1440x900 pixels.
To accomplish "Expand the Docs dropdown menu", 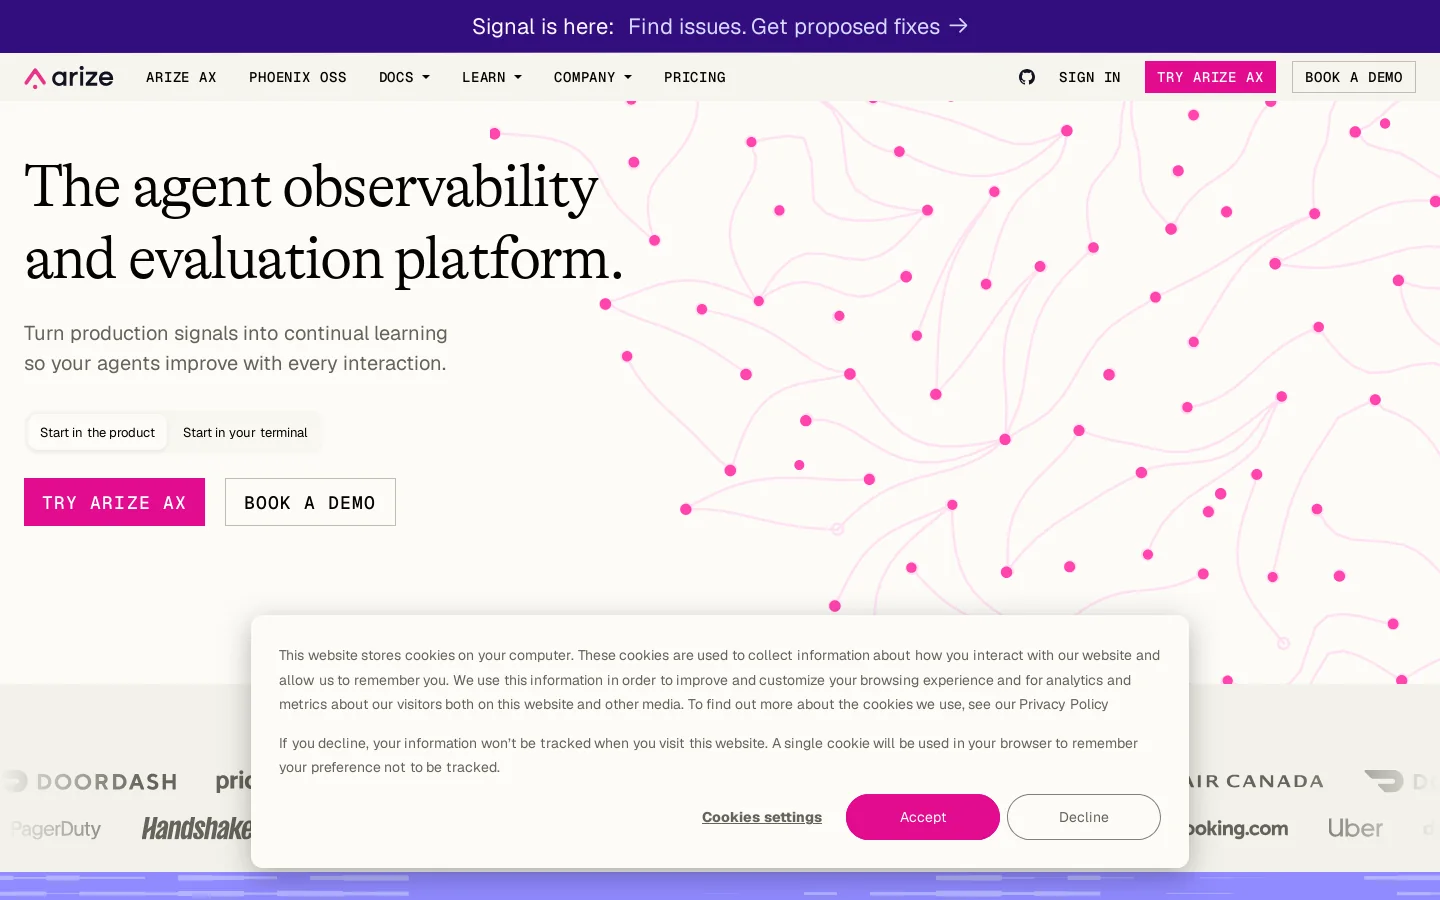I will pyautogui.click(x=404, y=77).
